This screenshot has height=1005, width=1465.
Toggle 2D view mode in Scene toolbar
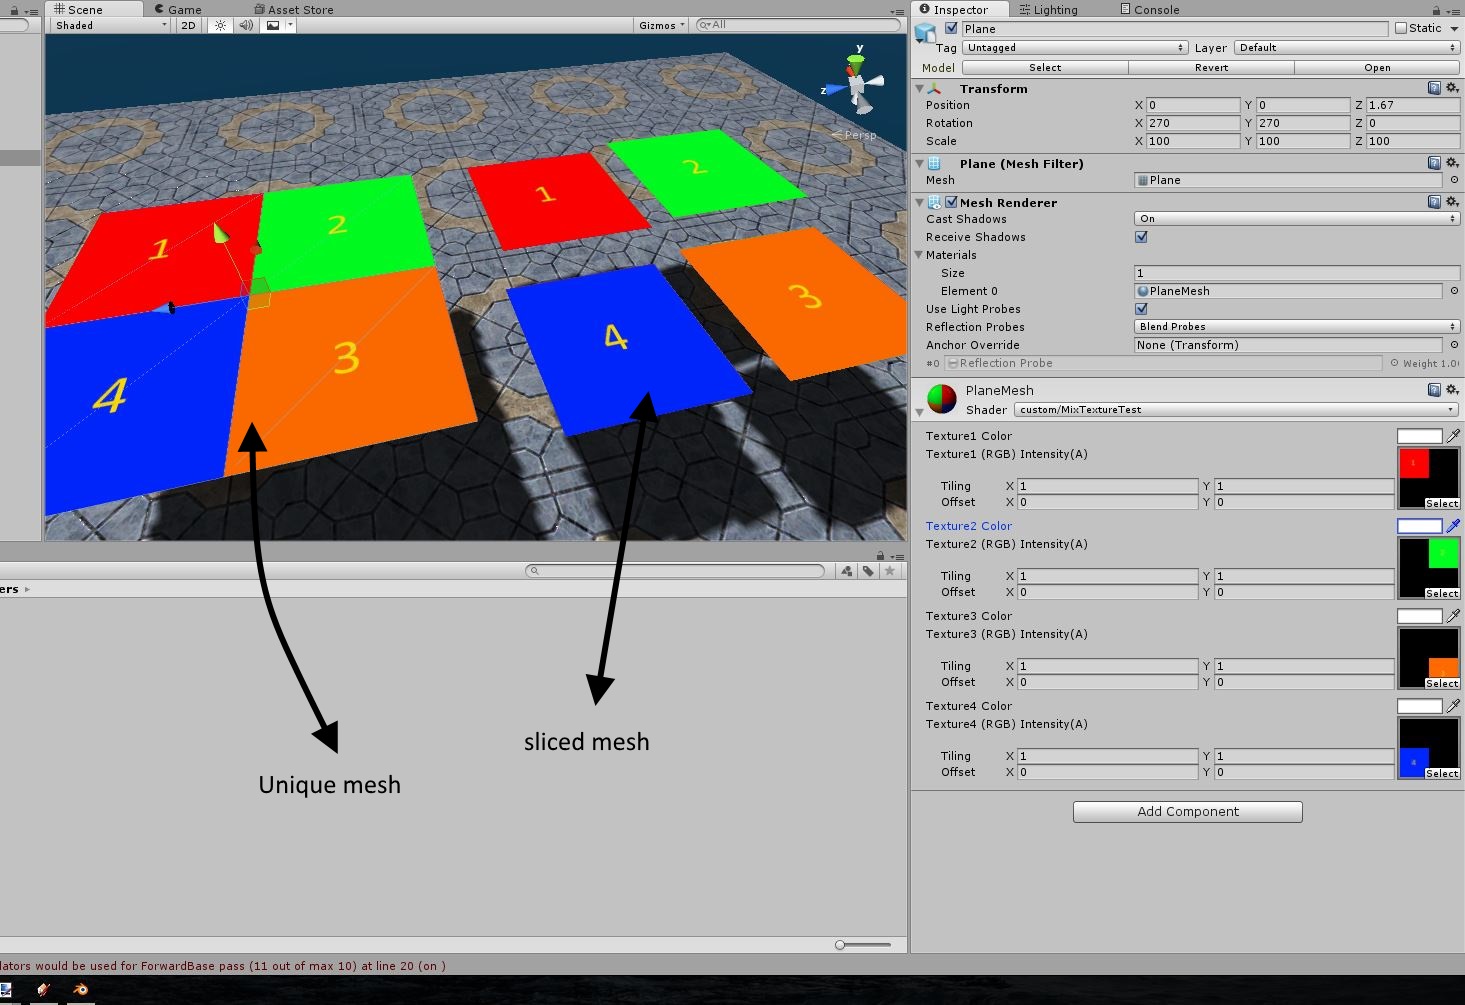188,25
